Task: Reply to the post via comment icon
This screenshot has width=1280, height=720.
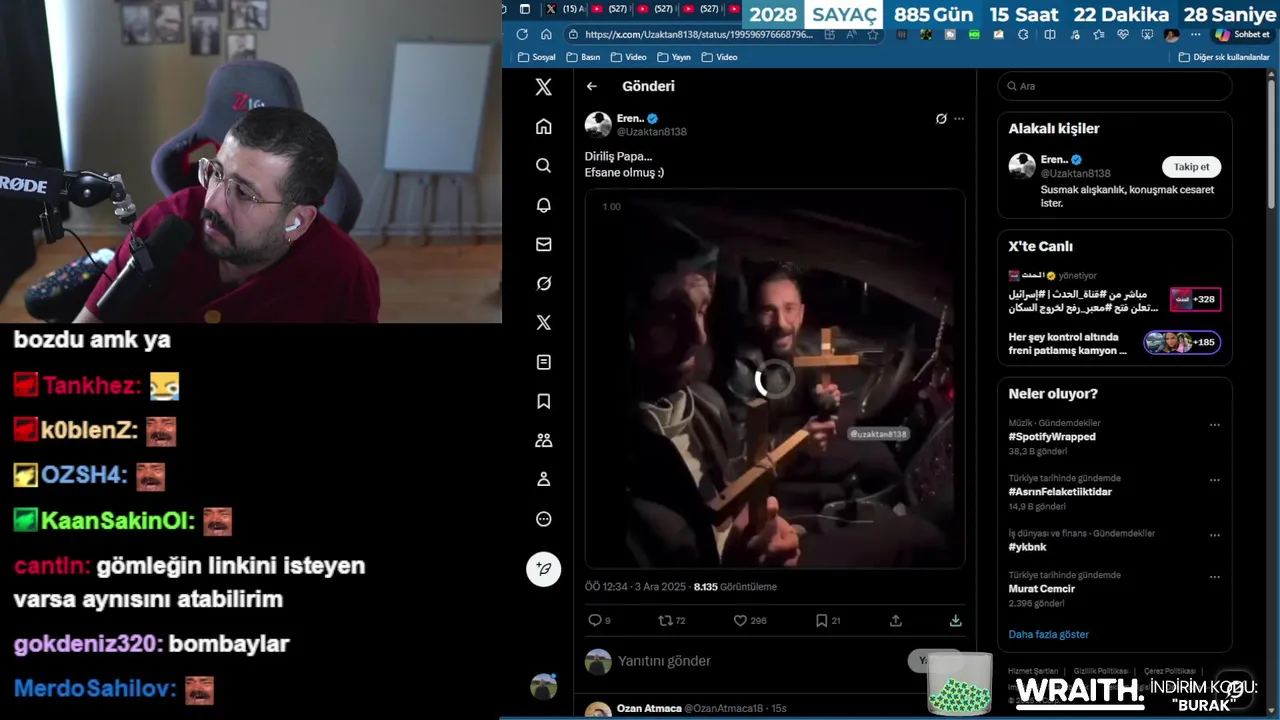Action: [x=595, y=620]
